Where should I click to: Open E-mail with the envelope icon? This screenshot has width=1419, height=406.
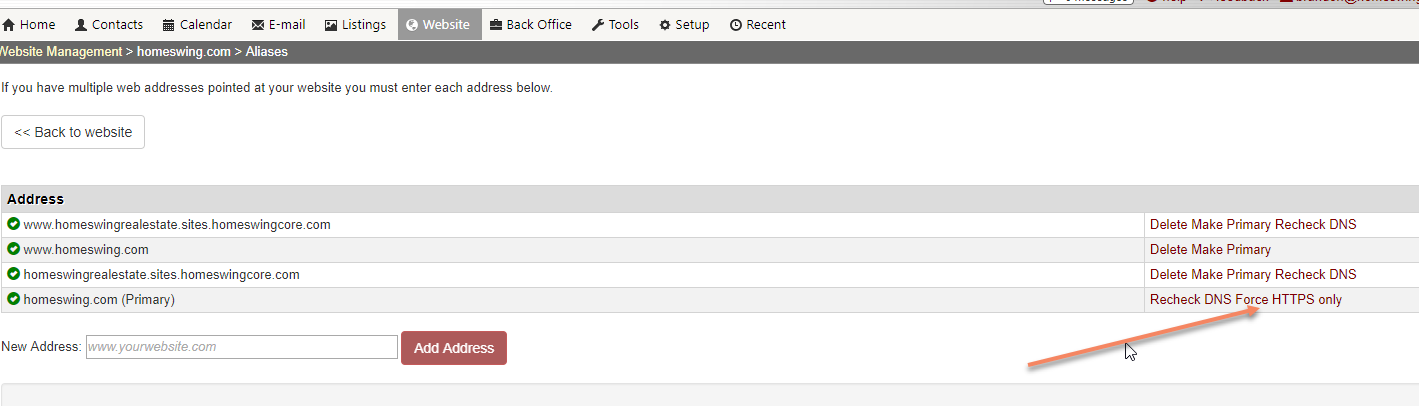(279, 25)
